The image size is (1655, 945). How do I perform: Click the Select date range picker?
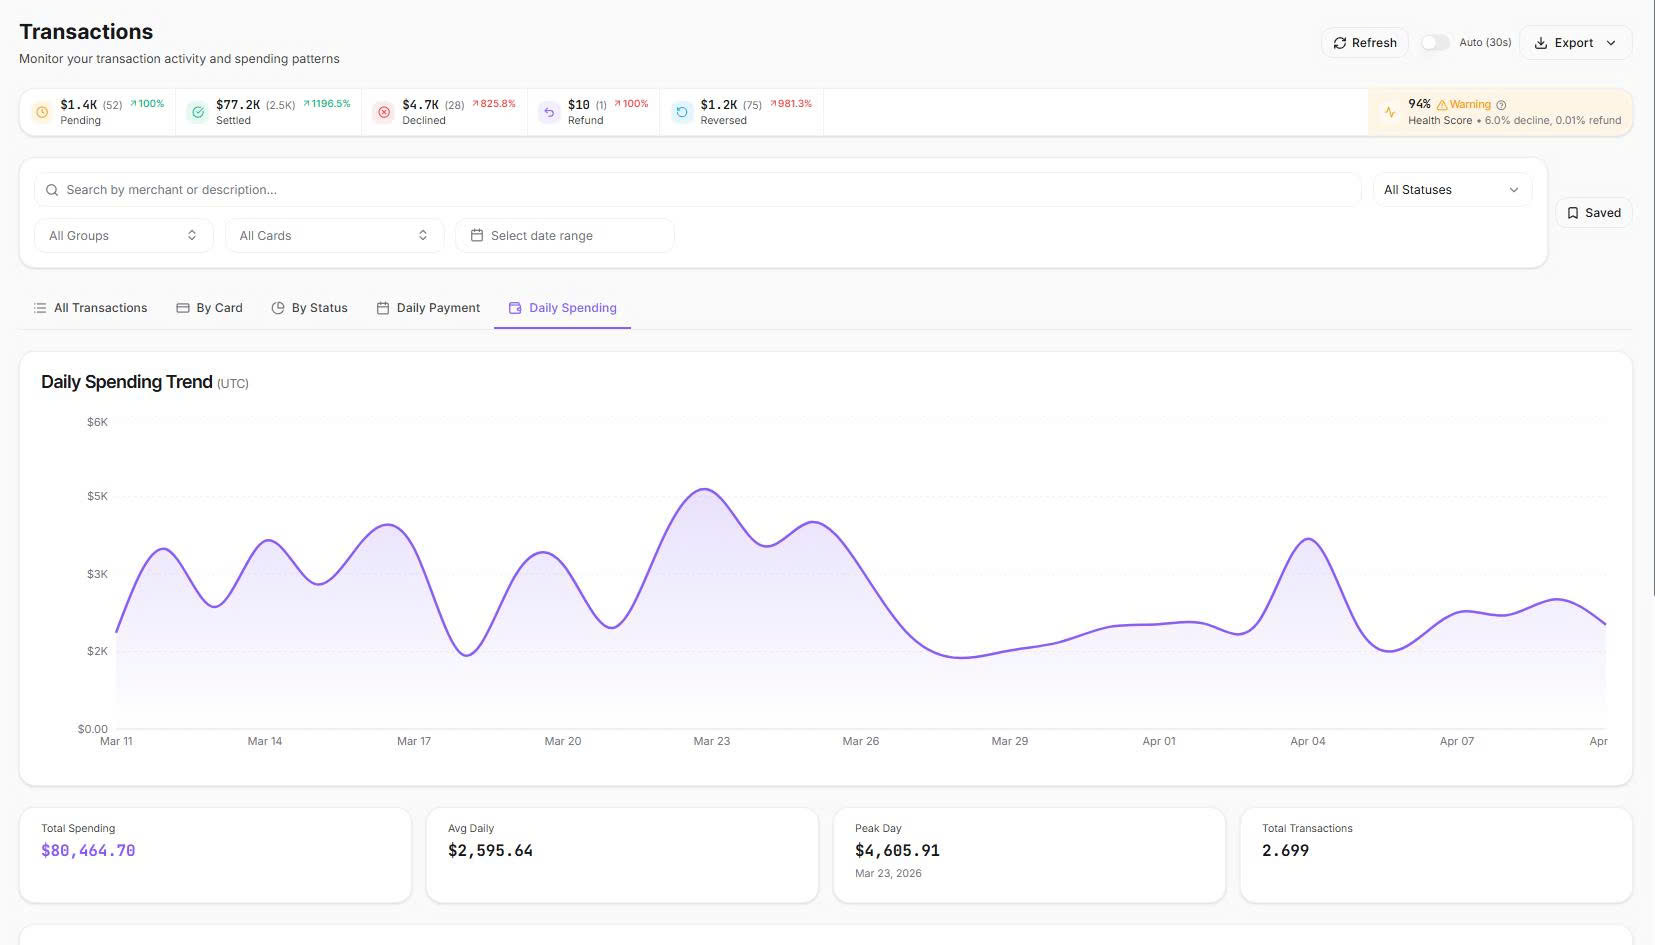point(564,236)
